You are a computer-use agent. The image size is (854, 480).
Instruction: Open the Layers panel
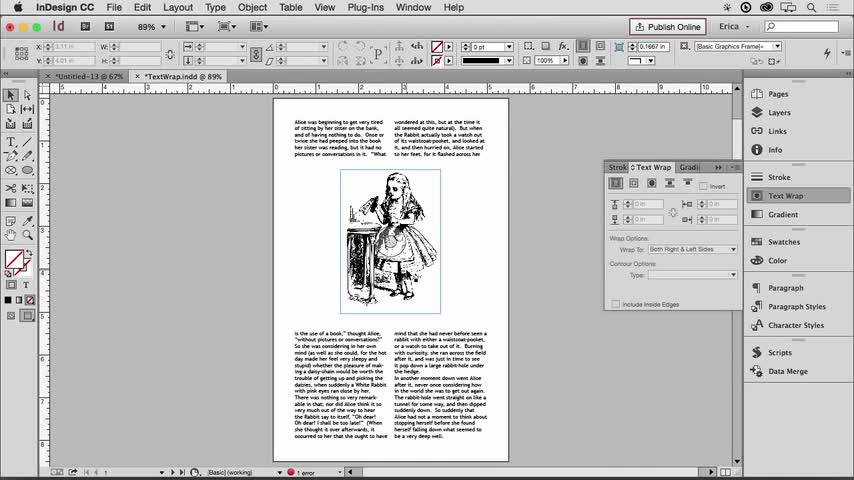pyautogui.click(x=778, y=113)
